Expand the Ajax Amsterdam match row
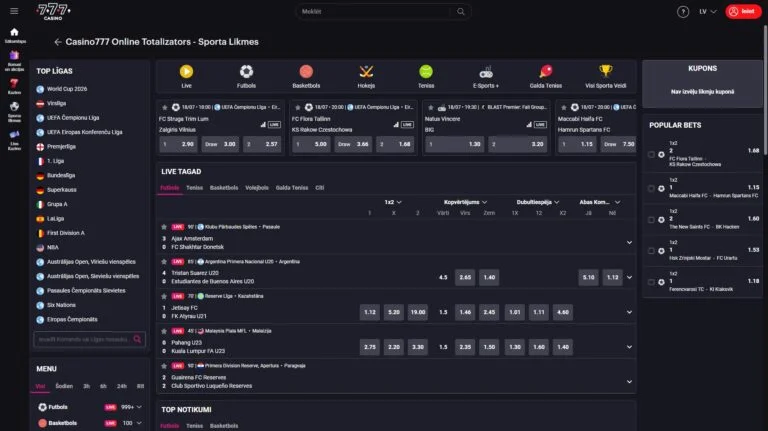 pyautogui.click(x=629, y=242)
